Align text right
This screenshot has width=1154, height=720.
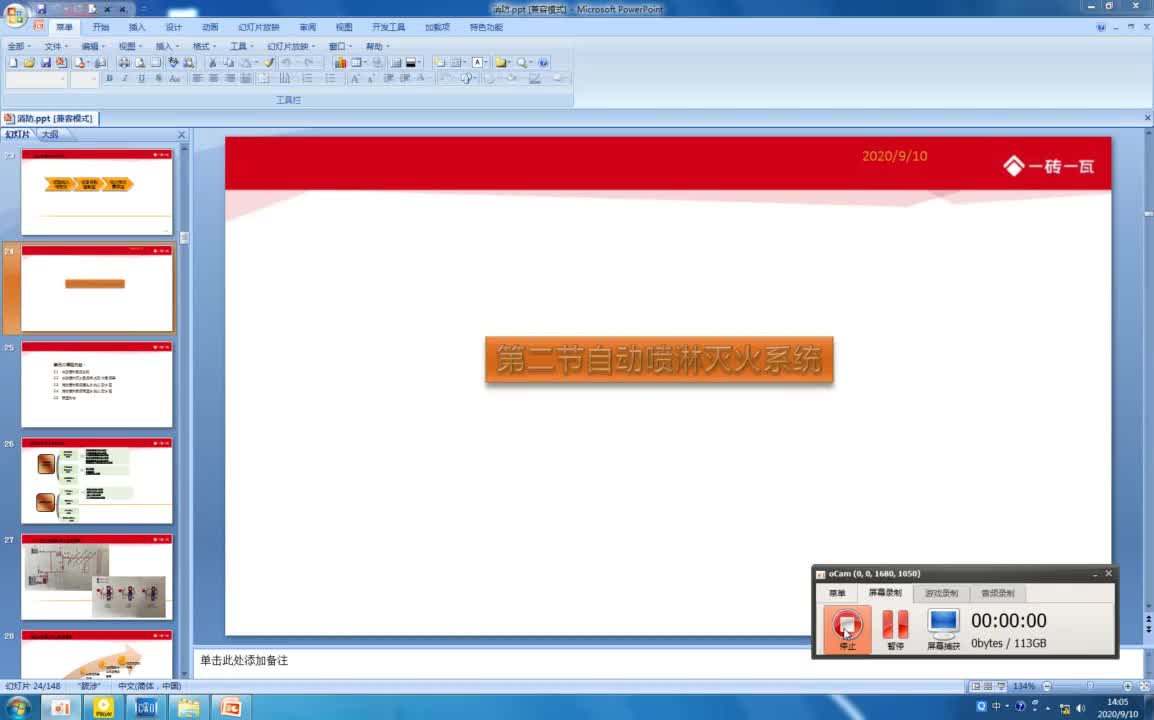(x=230, y=78)
